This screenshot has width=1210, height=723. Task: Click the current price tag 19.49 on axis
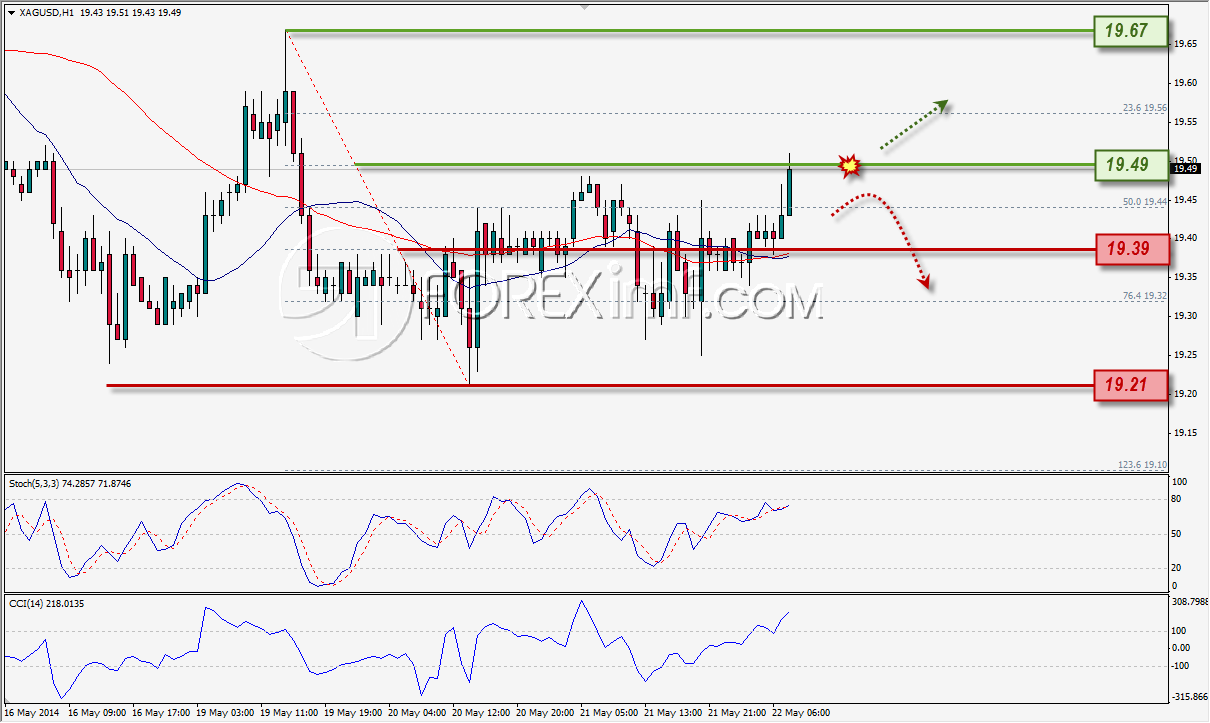[x=1186, y=169]
